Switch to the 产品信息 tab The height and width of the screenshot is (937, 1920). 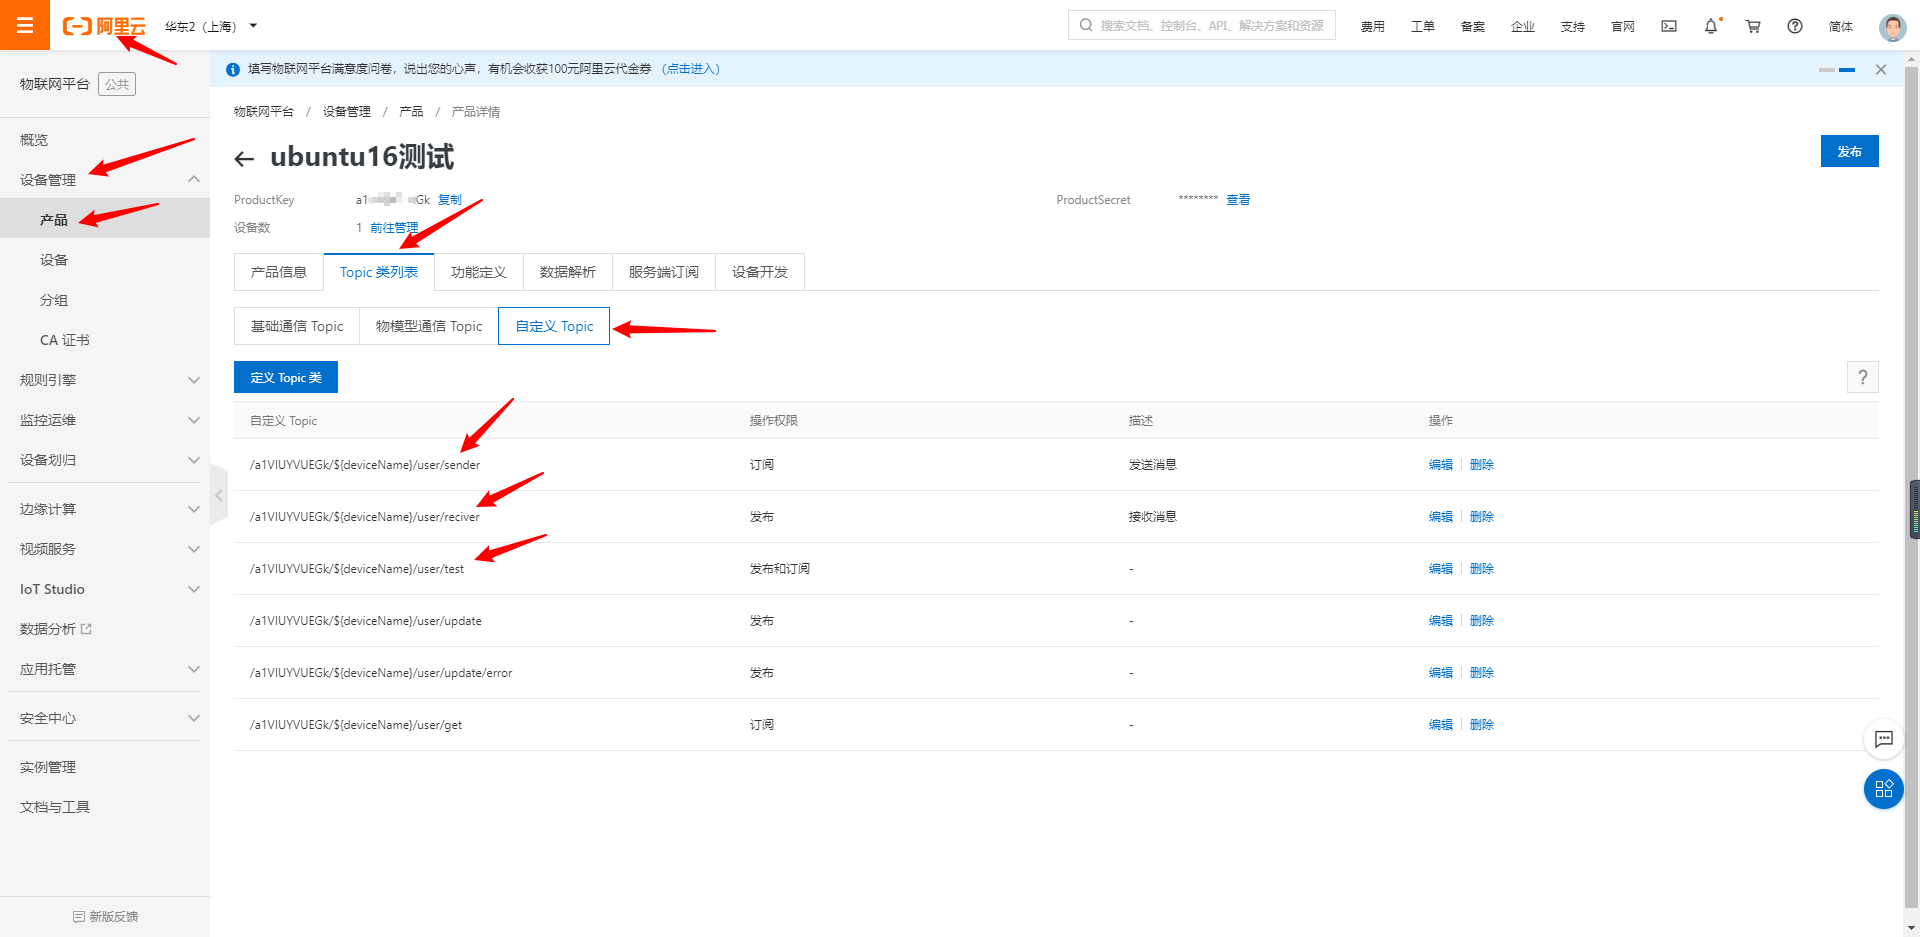(279, 272)
